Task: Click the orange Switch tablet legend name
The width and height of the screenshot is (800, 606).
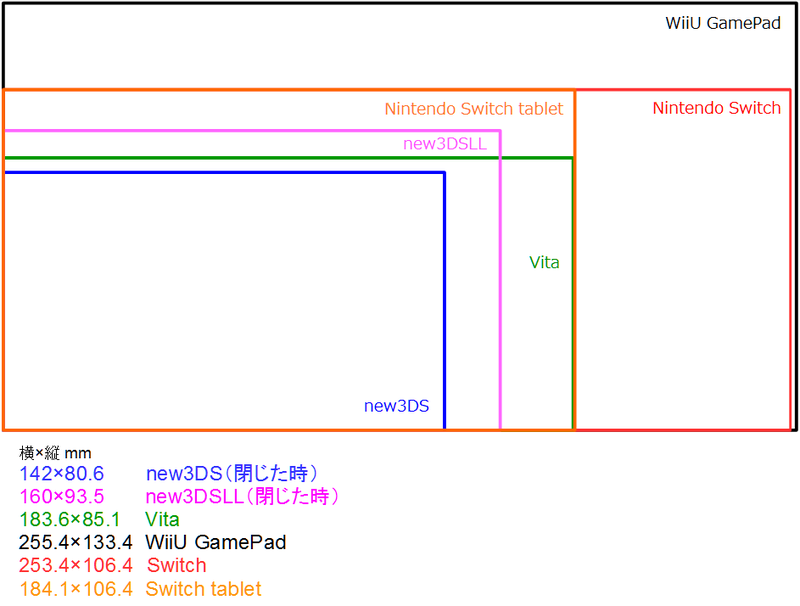Action: tap(204, 589)
